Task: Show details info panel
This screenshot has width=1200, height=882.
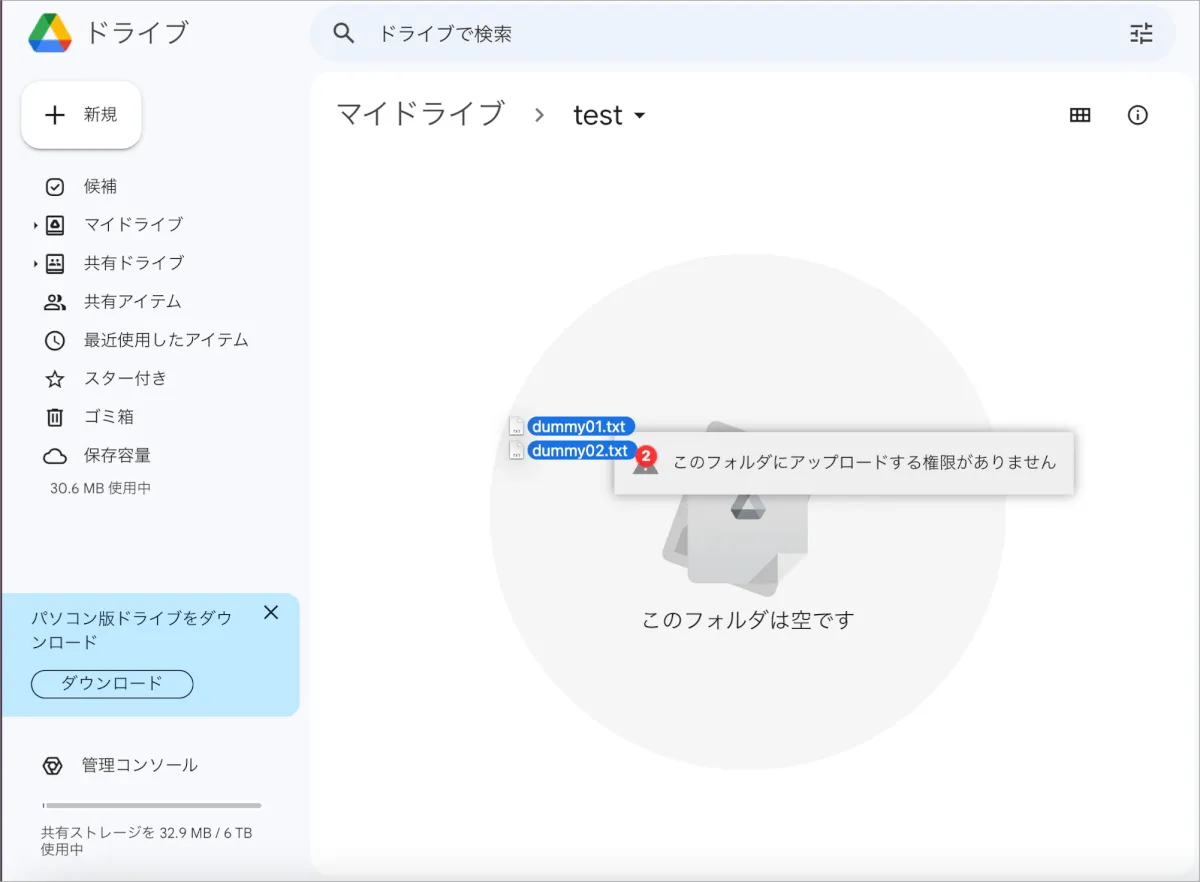Action: [x=1137, y=115]
